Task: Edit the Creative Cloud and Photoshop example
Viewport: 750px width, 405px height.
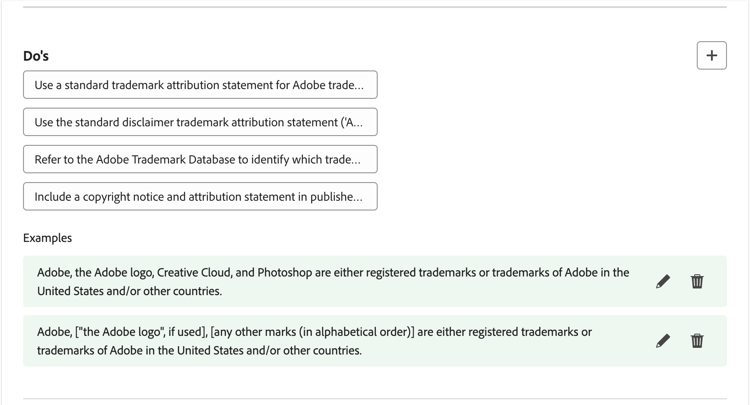Action: [663, 282]
